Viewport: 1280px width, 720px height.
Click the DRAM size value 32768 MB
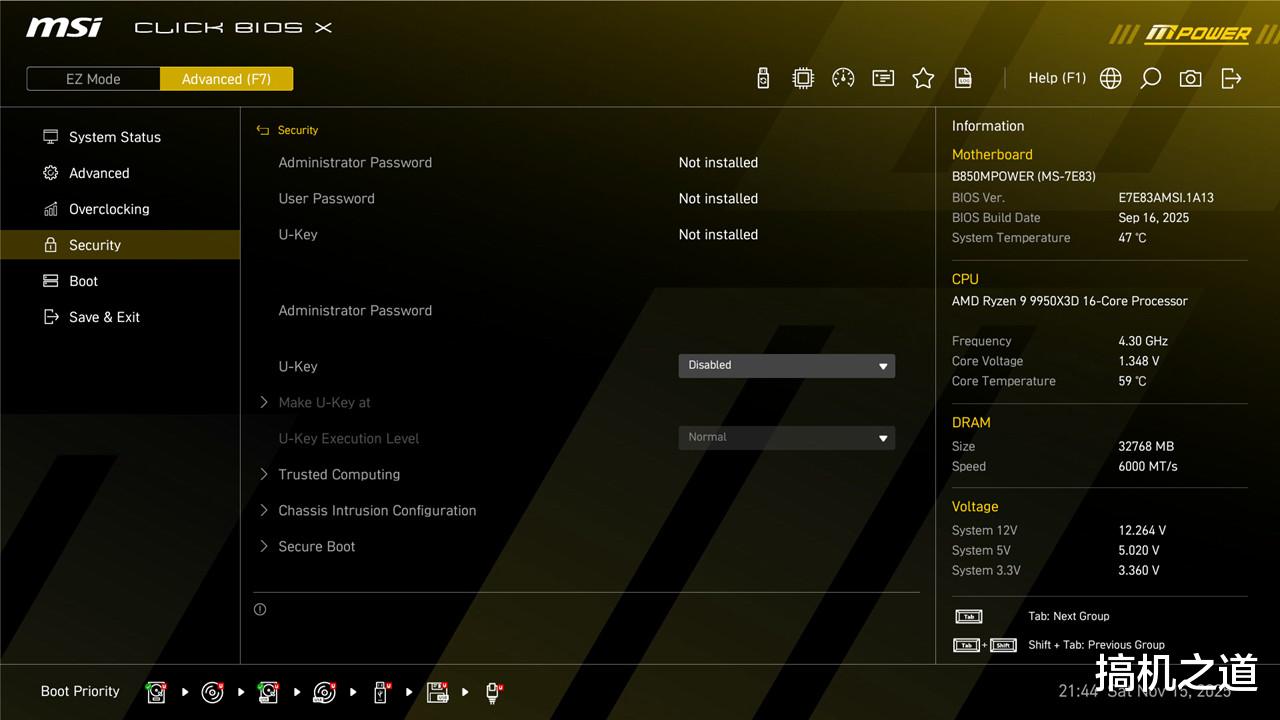click(1146, 446)
